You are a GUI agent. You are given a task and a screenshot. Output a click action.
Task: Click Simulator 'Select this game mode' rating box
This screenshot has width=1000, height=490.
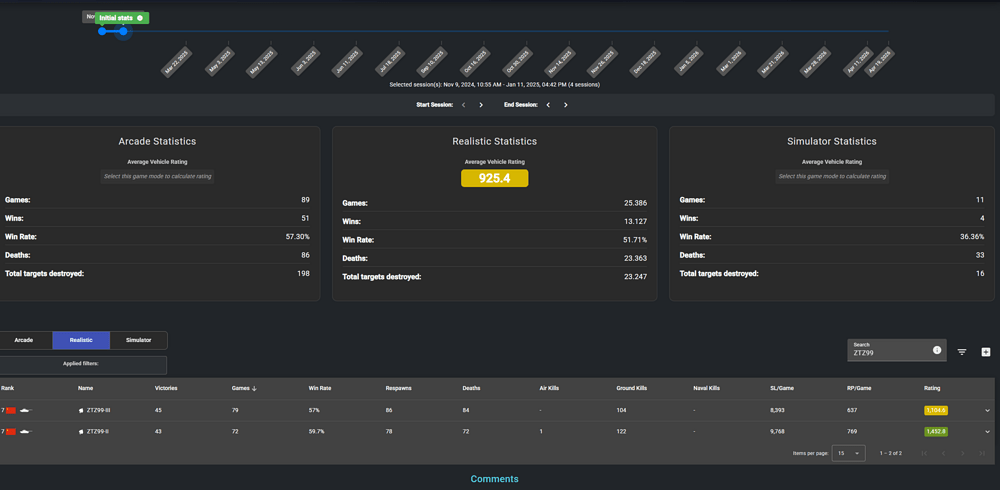[832, 176]
